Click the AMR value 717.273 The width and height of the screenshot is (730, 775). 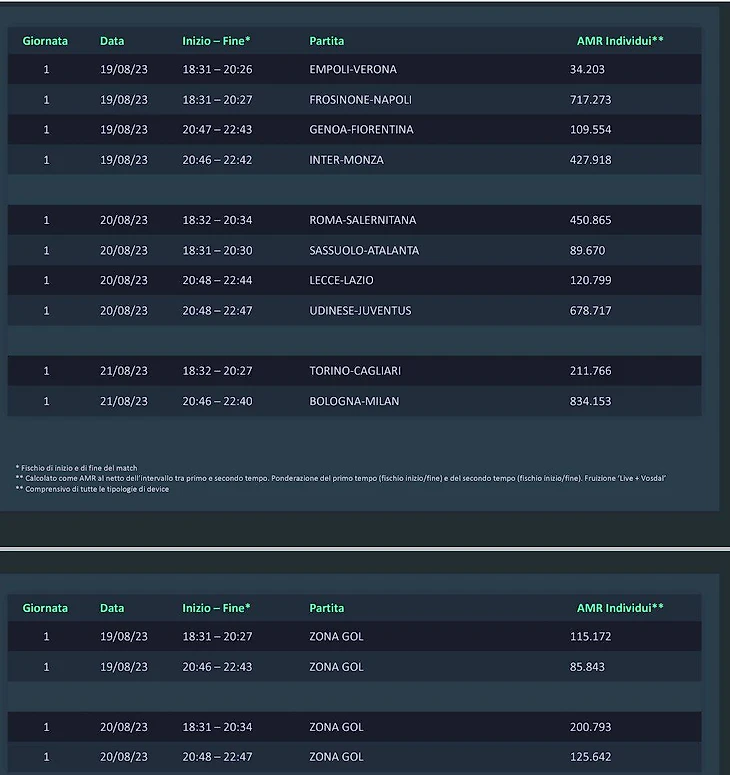(x=590, y=100)
